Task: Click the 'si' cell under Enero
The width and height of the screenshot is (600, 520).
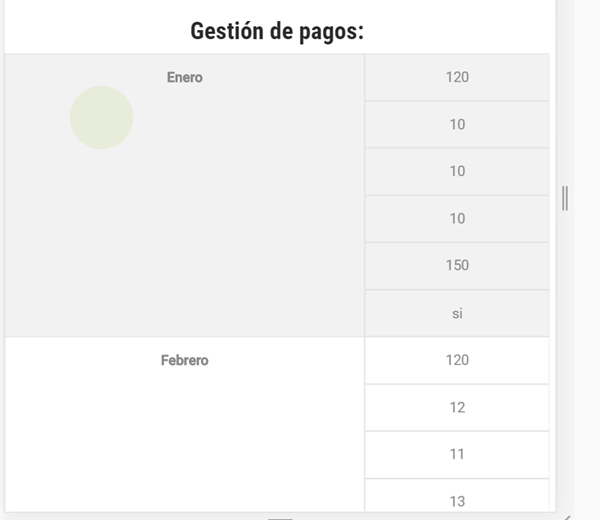Action: pyautogui.click(x=457, y=313)
